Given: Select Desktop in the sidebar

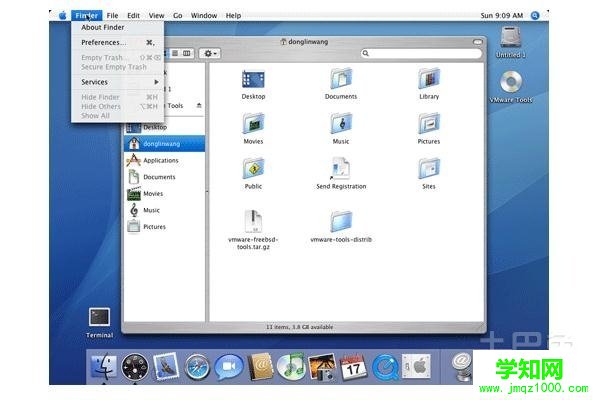Looking at the screenshot, I should point(165,127).
